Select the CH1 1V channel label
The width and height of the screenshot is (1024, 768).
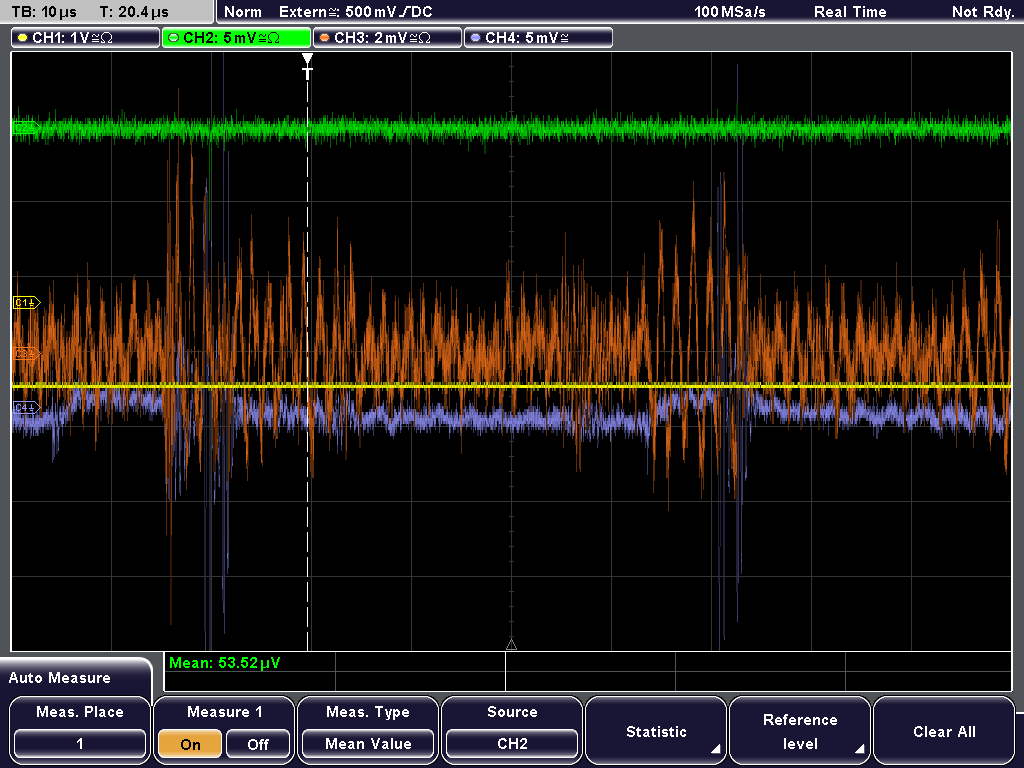[86, 38]
